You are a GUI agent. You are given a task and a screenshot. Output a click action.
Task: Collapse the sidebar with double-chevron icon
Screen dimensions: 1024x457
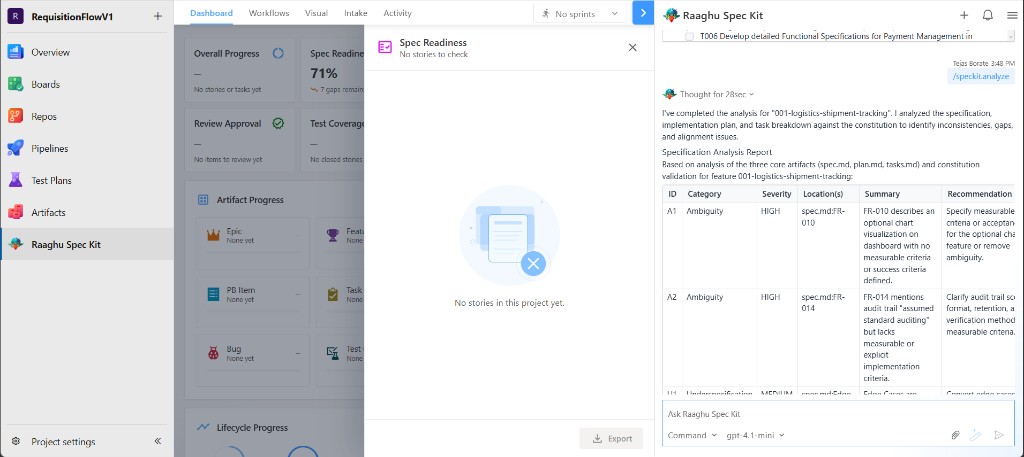157,441
